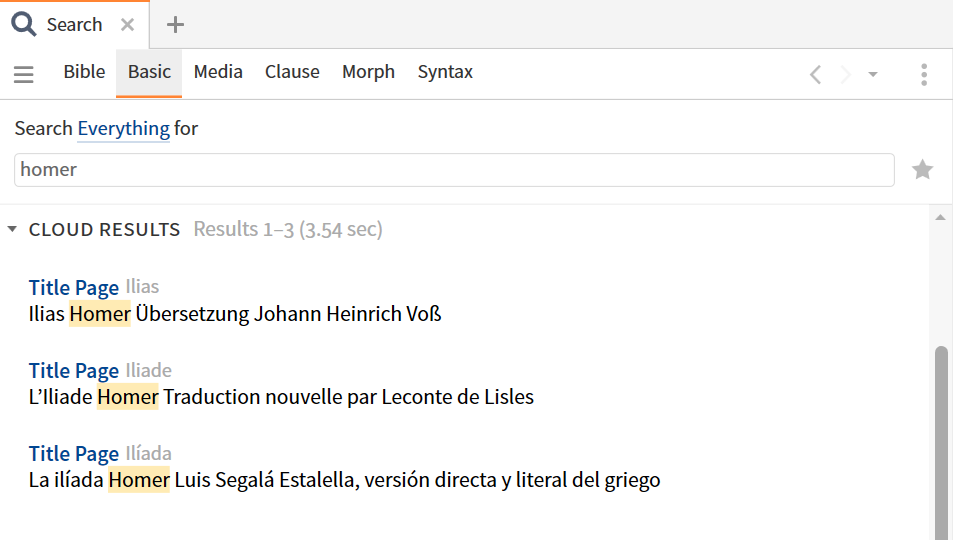Viewport: 953px width, 540px height.
Task: Select the Morph search tab
Action: click(x=368, y=72)
